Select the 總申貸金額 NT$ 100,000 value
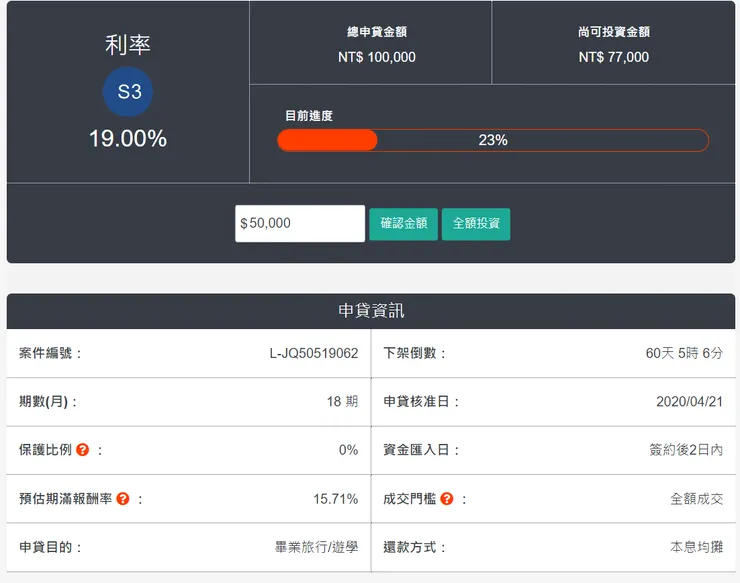 click(376, 57)
